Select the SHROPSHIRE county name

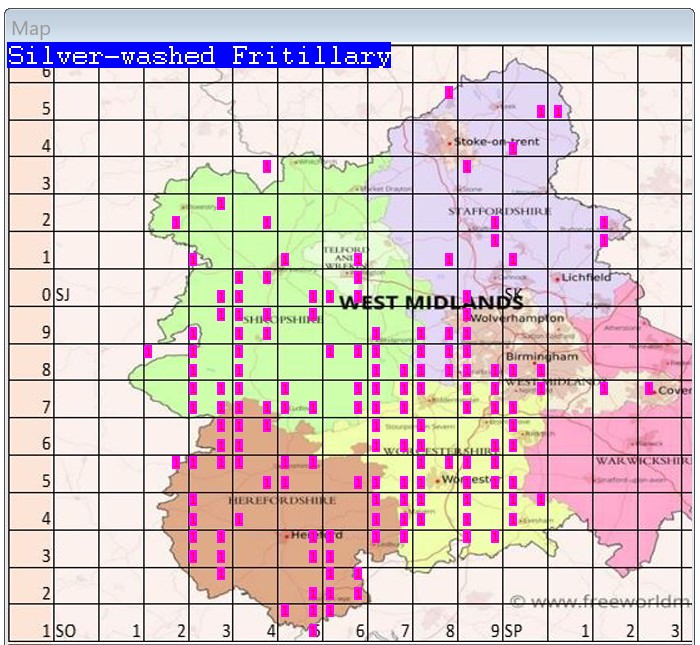click(270, 333)
